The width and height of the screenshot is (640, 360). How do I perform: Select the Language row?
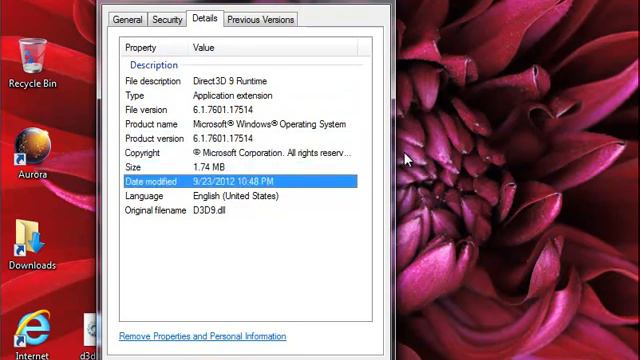tap(240, 196)
